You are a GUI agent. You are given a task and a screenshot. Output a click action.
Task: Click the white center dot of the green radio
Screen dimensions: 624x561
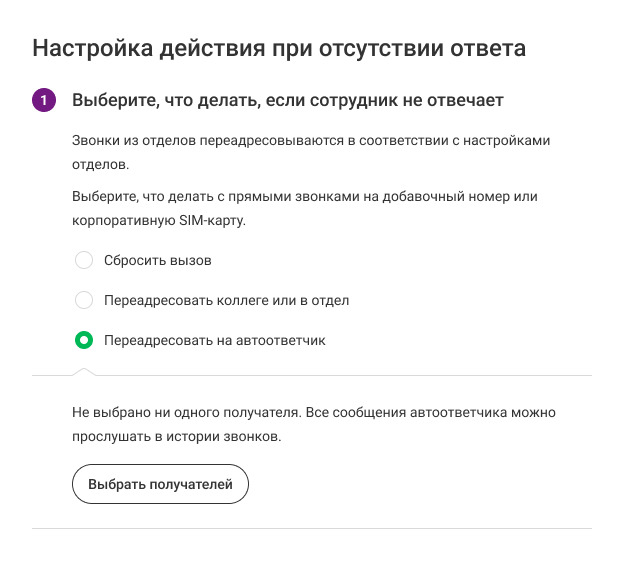pos(84,340)
